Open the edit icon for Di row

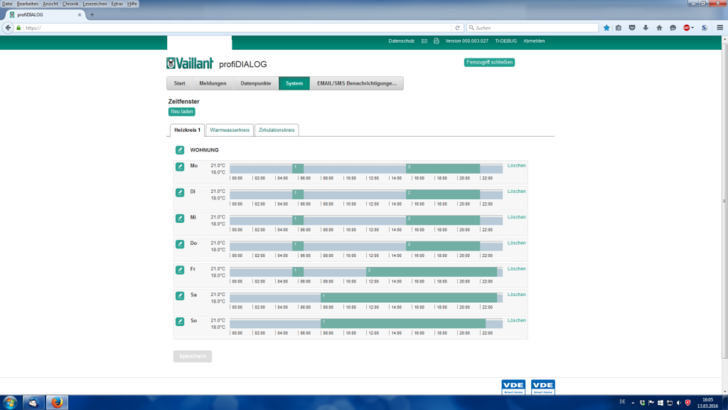click(180, 192)
